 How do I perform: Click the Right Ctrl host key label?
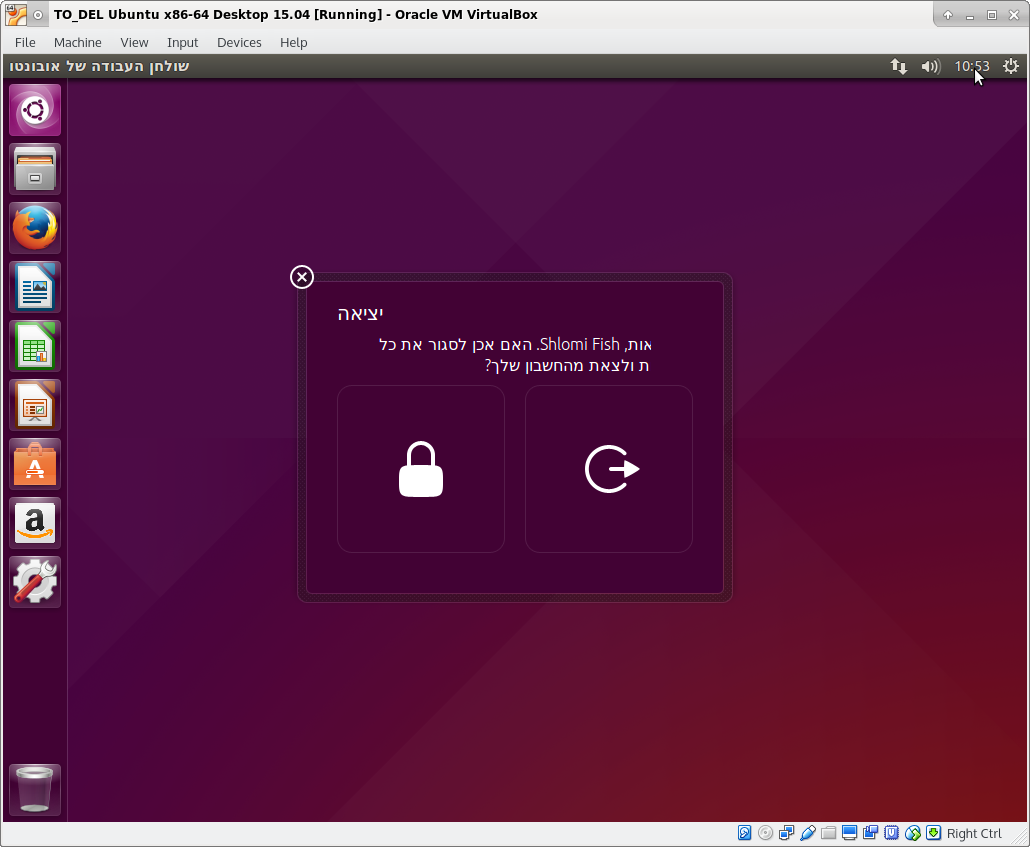[x=974, y=833]
